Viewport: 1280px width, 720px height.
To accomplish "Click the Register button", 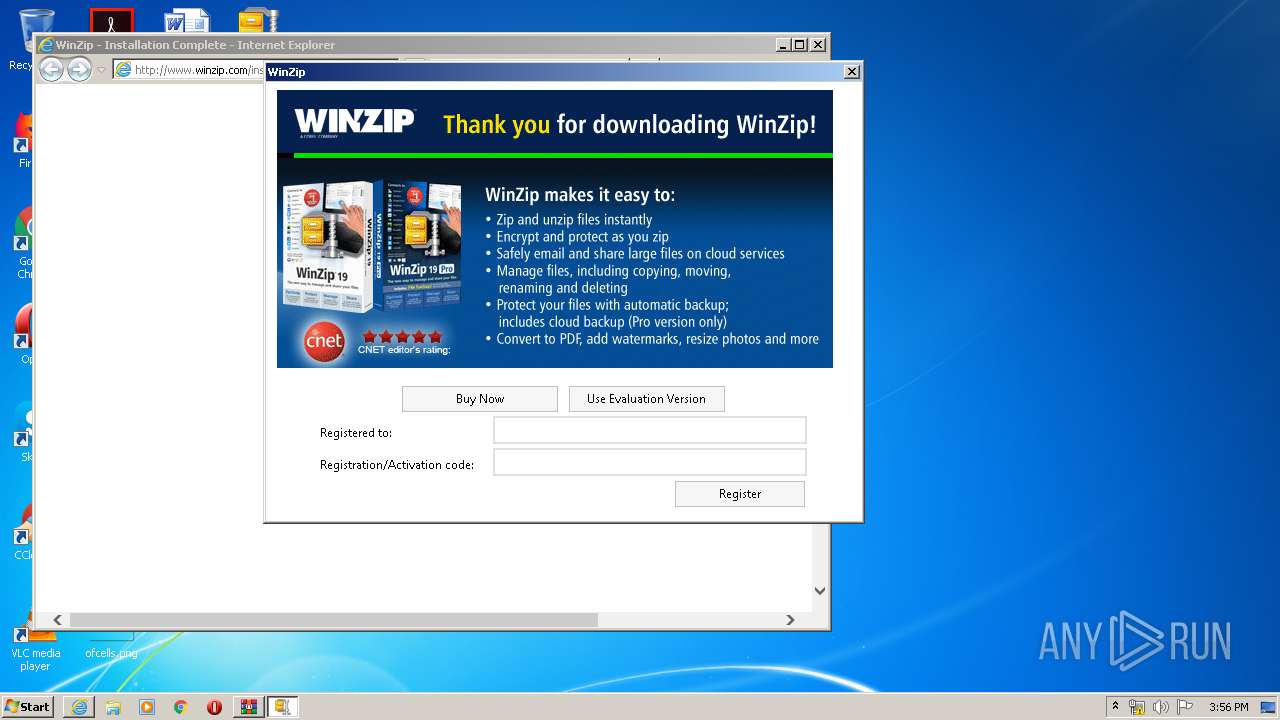I will pos(739,494).
